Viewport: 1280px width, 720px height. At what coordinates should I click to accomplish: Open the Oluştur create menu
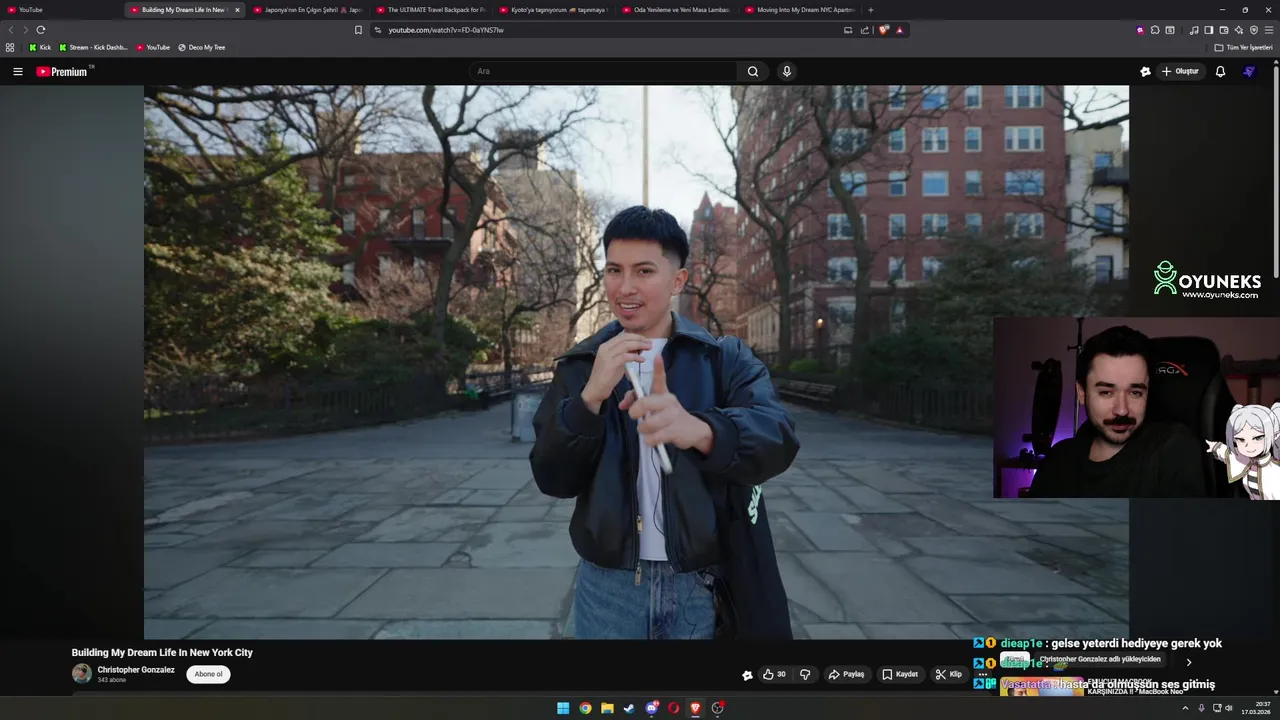point(1180,71)
